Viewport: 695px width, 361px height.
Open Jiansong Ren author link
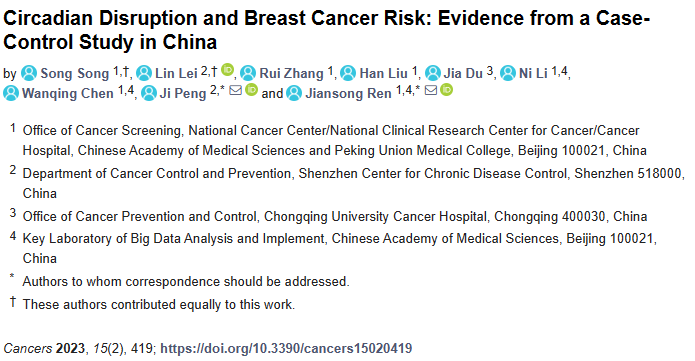click(348, 94)
